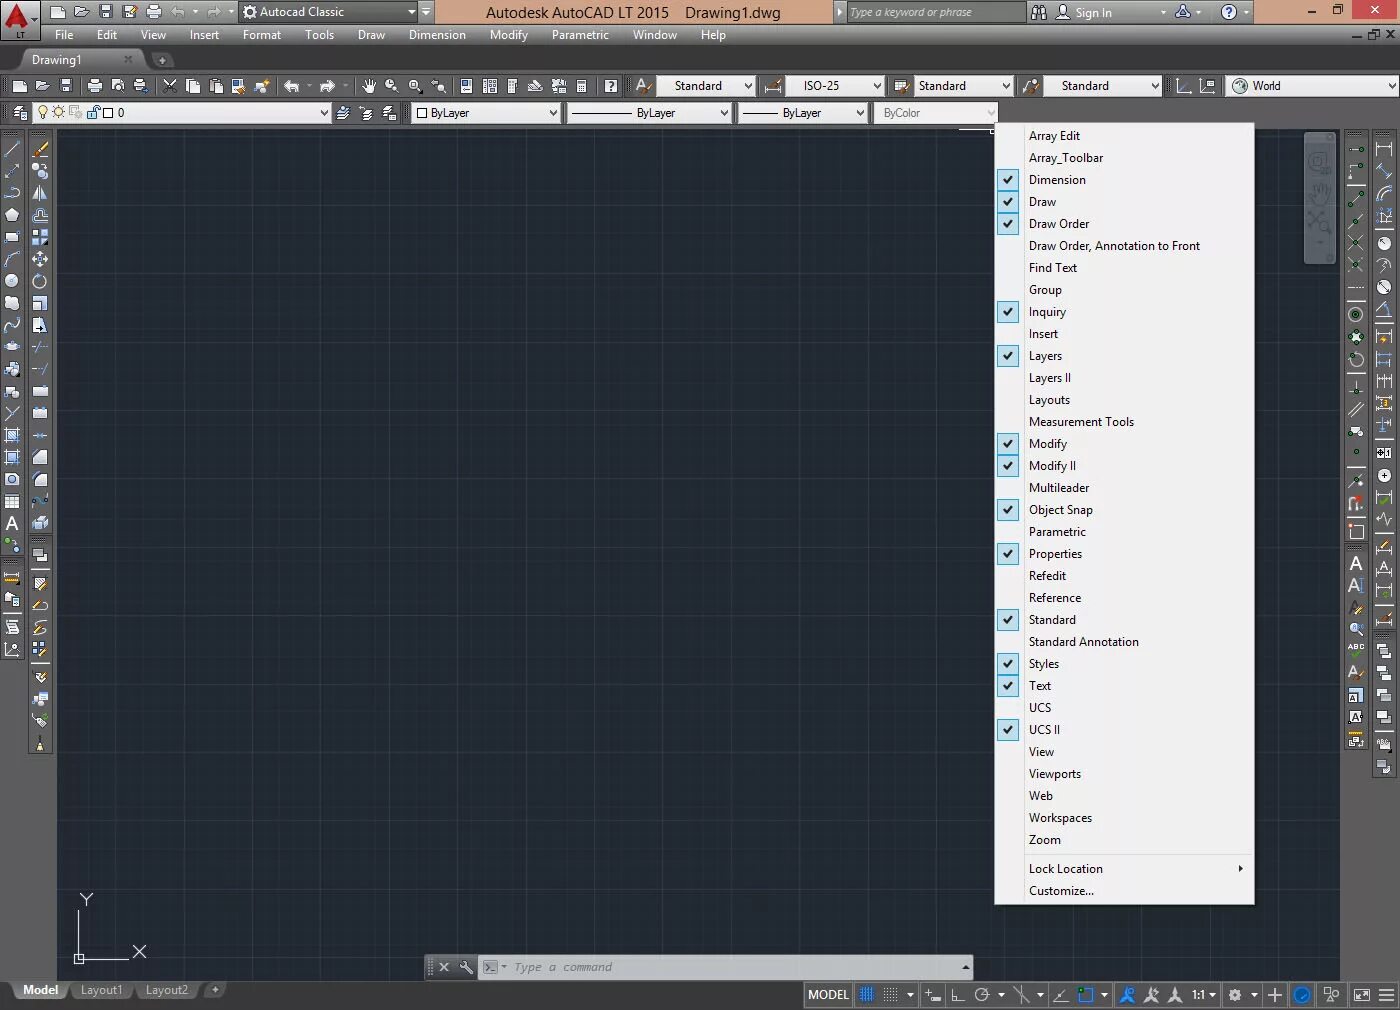This screenshot has height=1010, width=1400.
Task: Click the Pan hand icon
Action: tap(369, 86)
